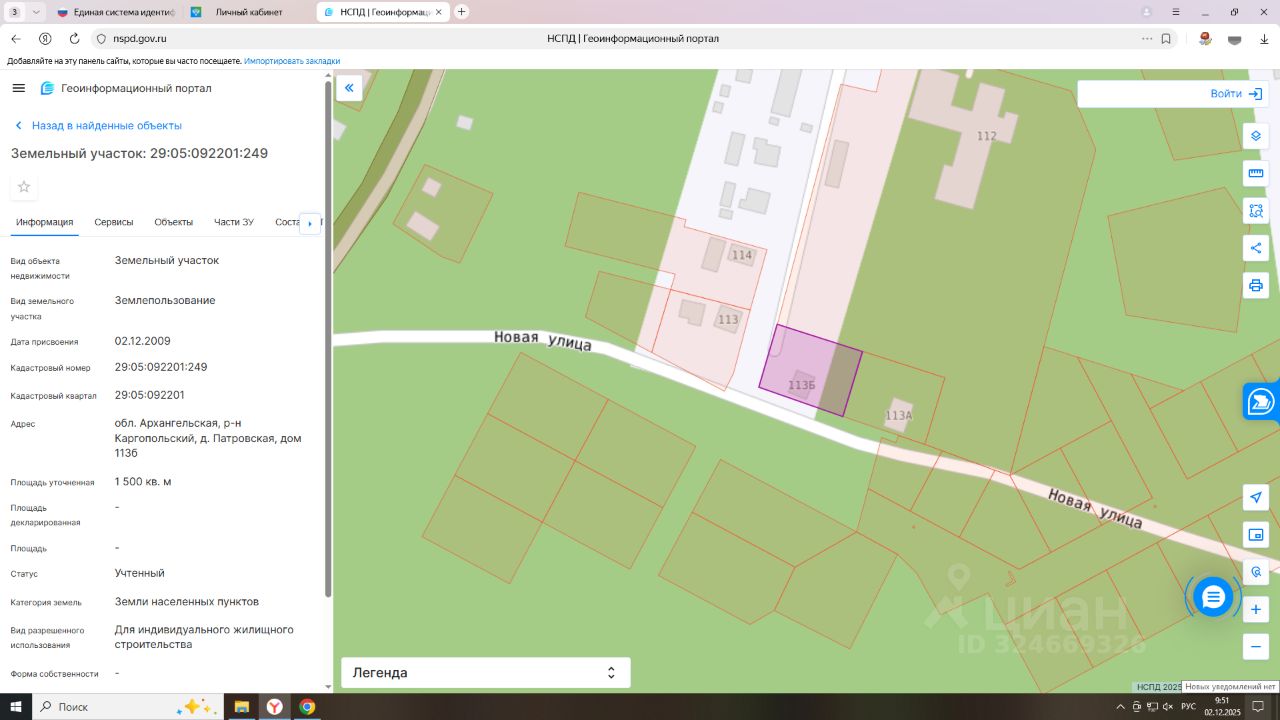
Task: Open the map layers tool
Action: pos(1256,135)
